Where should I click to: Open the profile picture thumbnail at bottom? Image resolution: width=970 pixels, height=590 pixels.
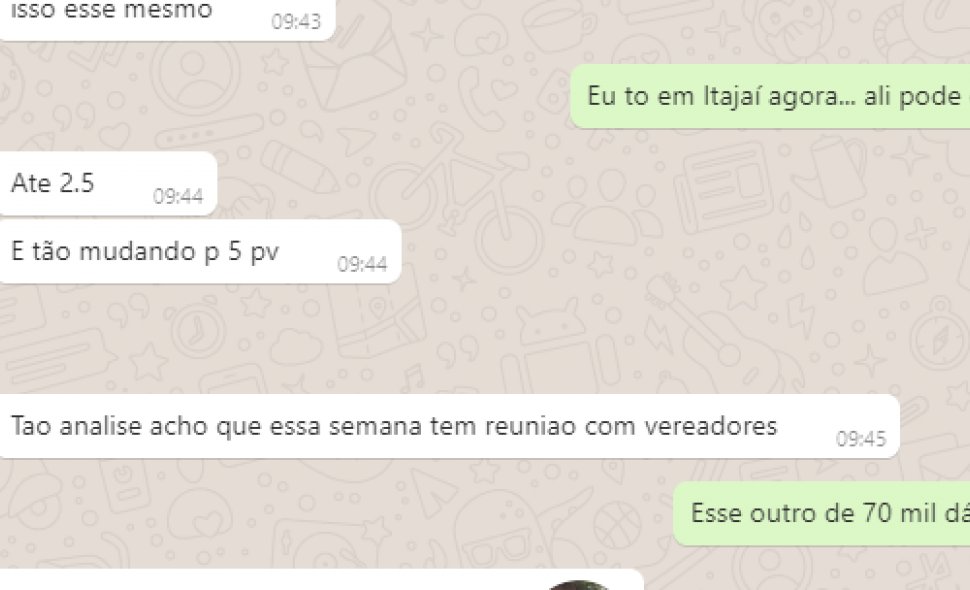pyautogui.click(x=578, y=584)
